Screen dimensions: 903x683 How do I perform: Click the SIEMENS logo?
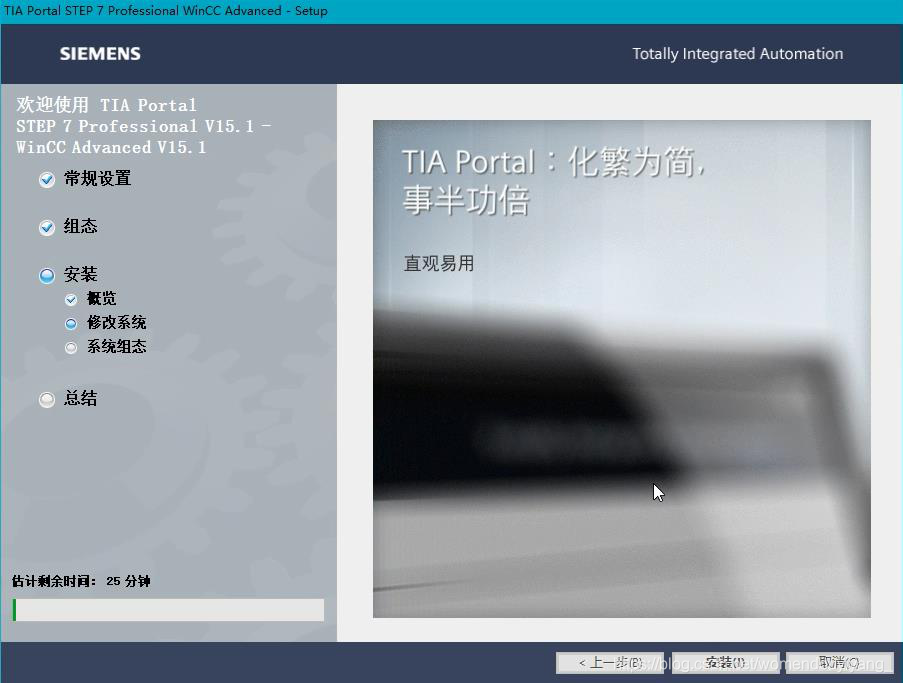point(100,54)
